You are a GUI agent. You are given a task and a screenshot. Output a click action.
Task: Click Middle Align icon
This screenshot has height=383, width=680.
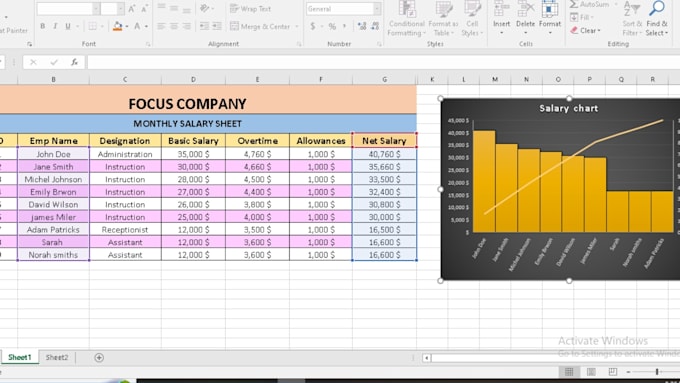(x=174, y=9)
